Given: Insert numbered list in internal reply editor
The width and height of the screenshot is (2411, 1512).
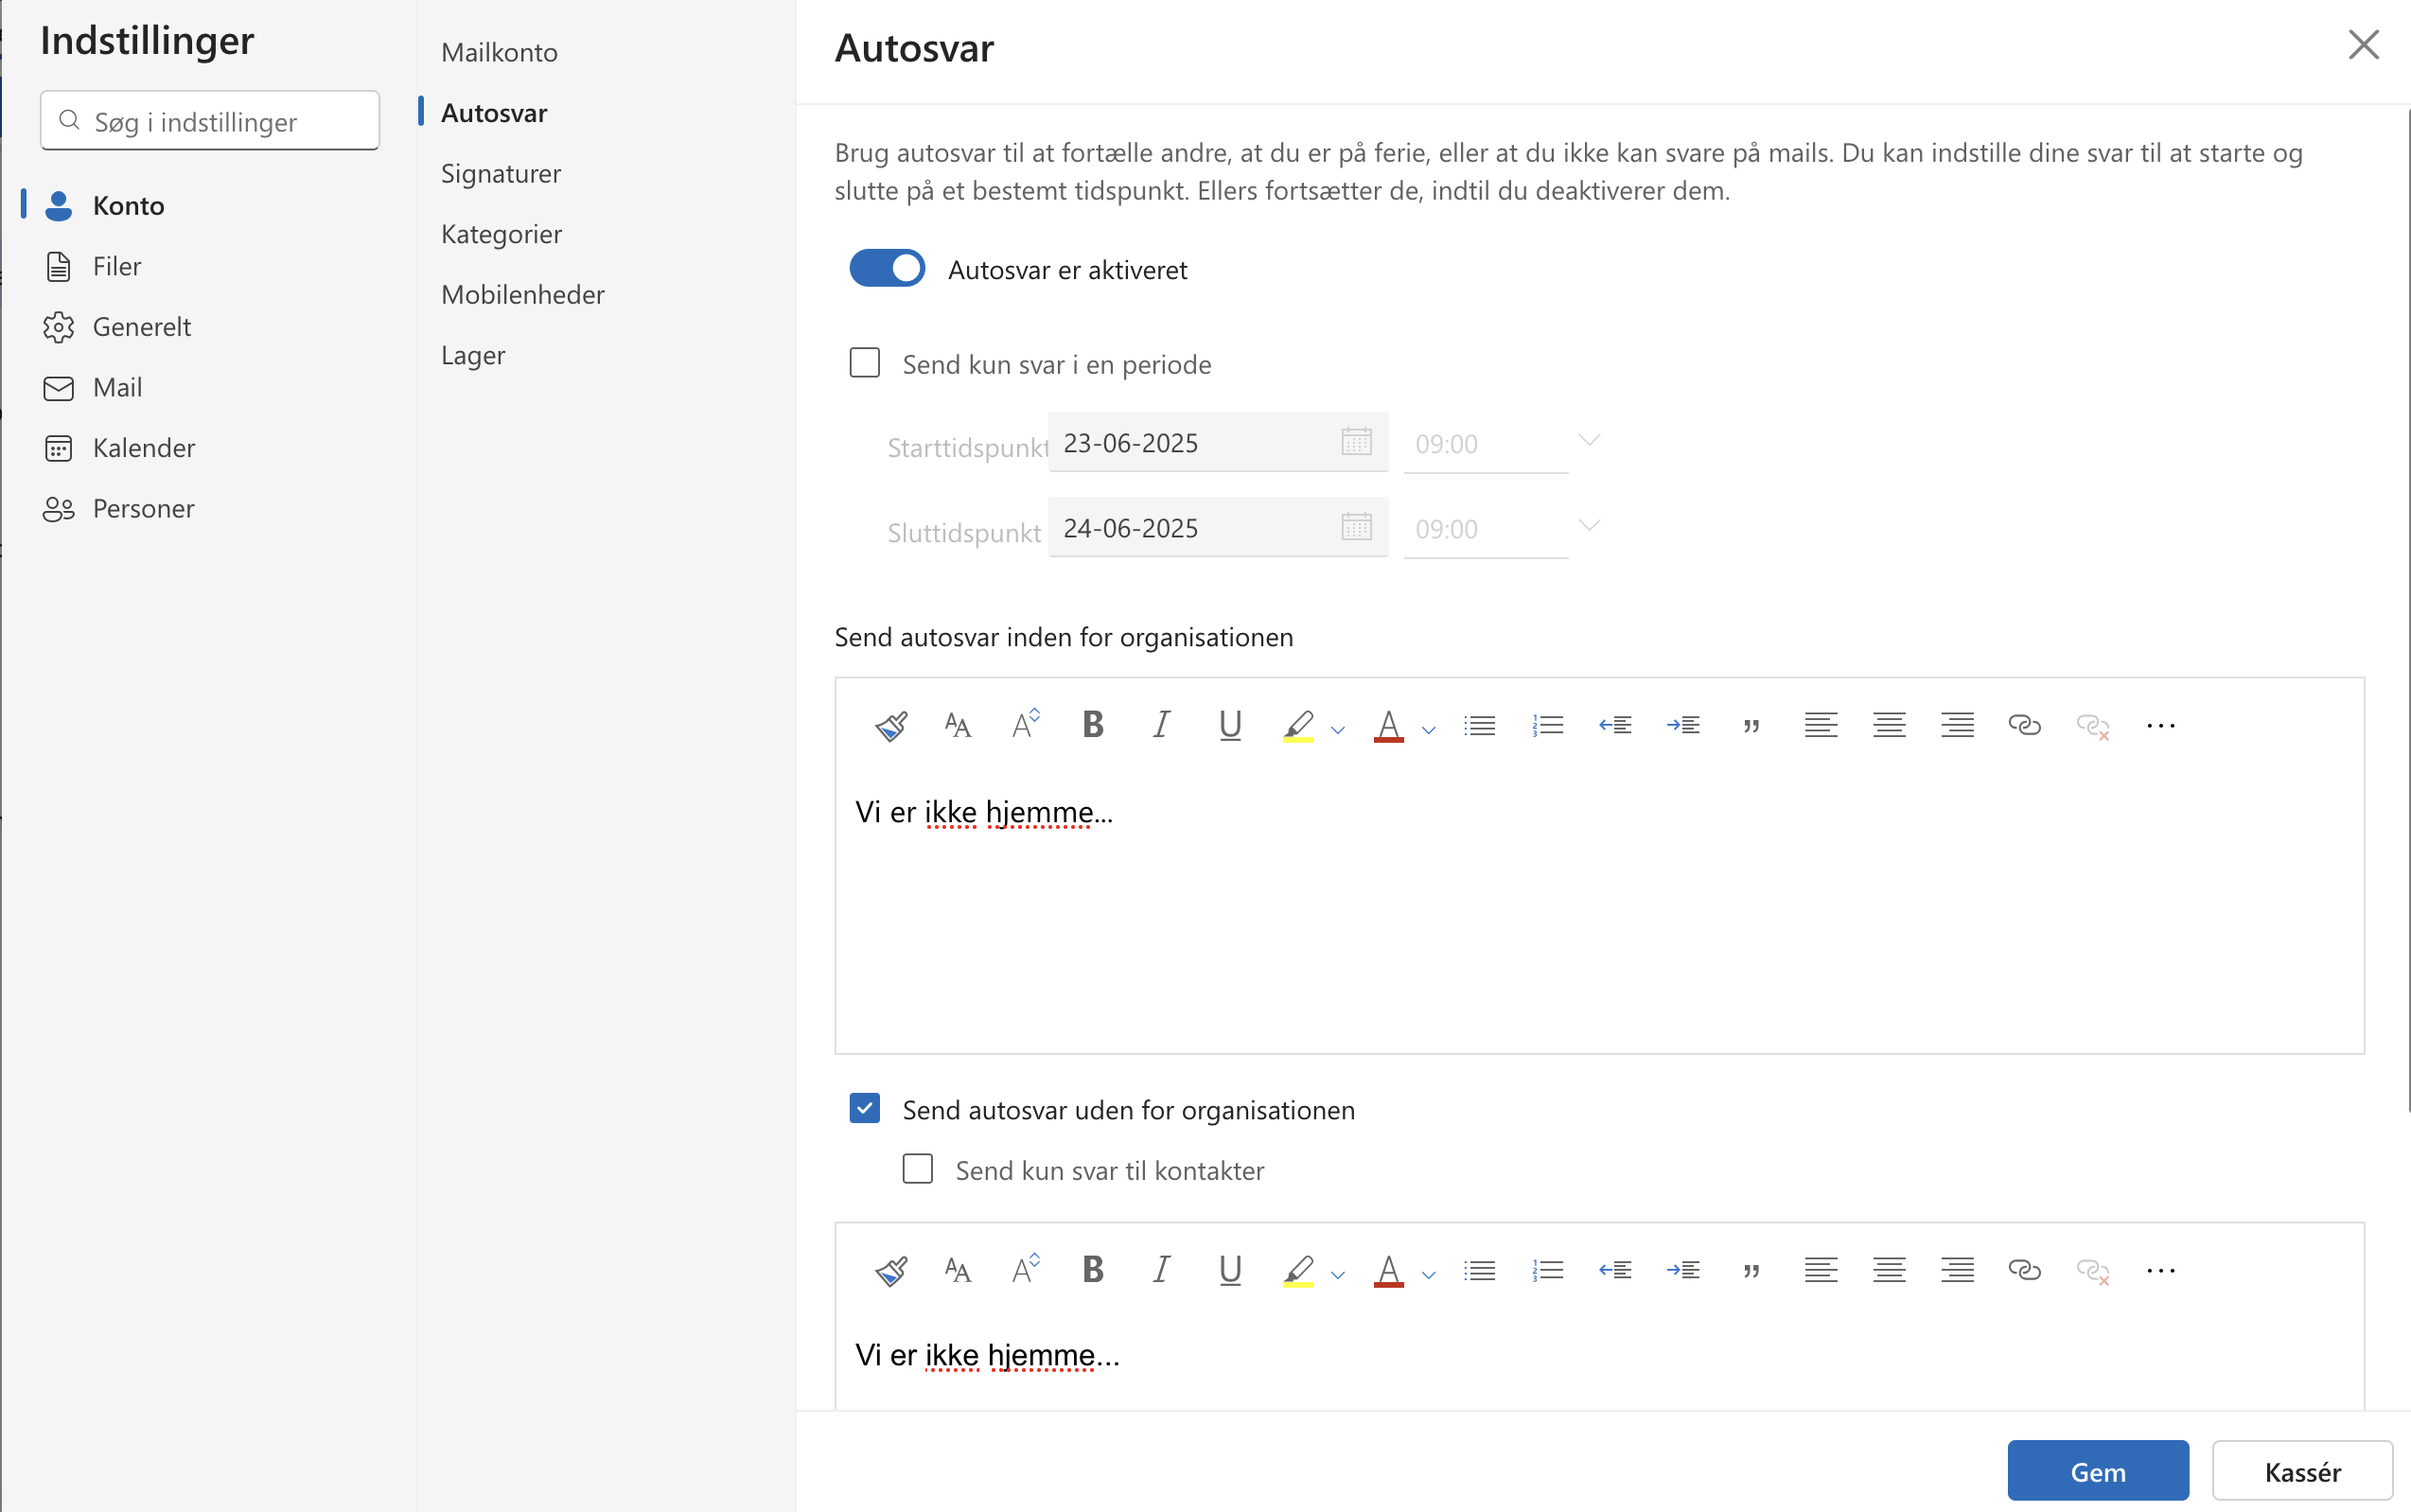Looking at the screenshot, I should [x=1547, y=725].
